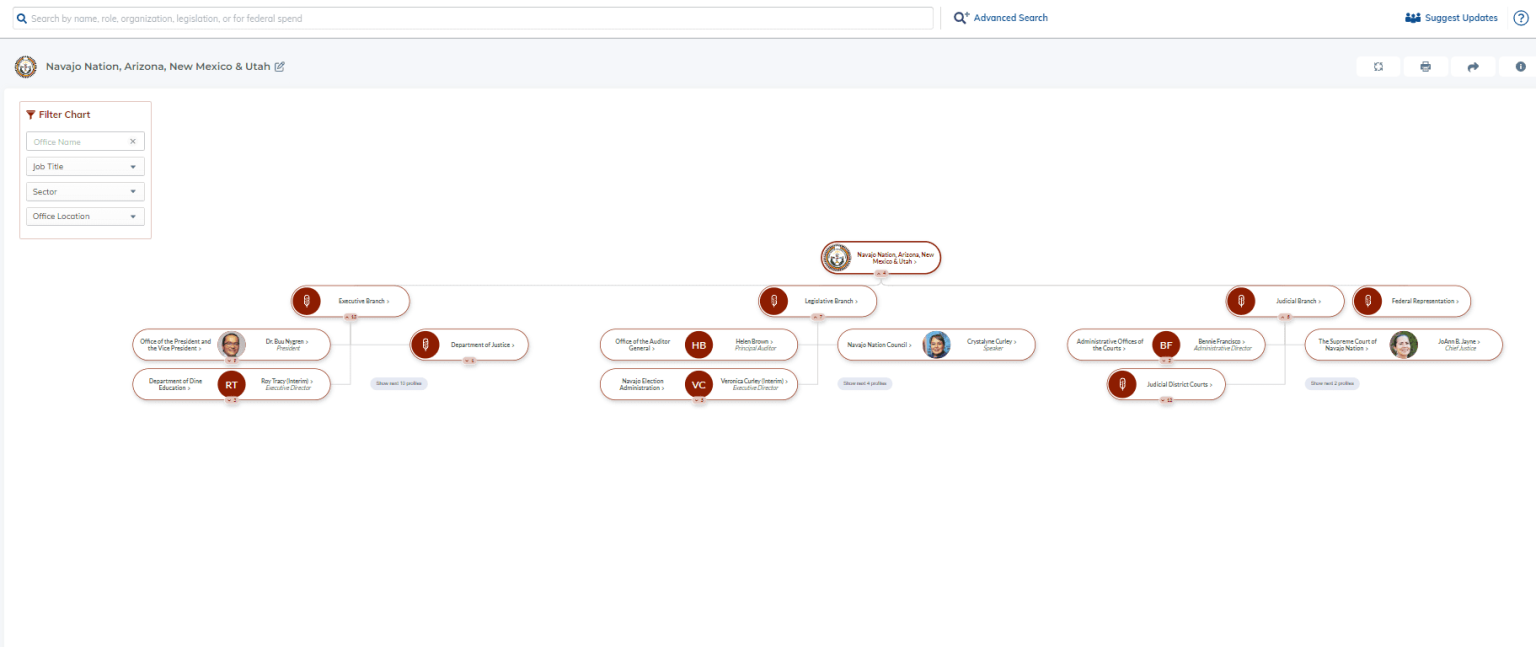Collapse the Executive Branch child count toggle
This screenshot has width=1536, height=647.
351,317
